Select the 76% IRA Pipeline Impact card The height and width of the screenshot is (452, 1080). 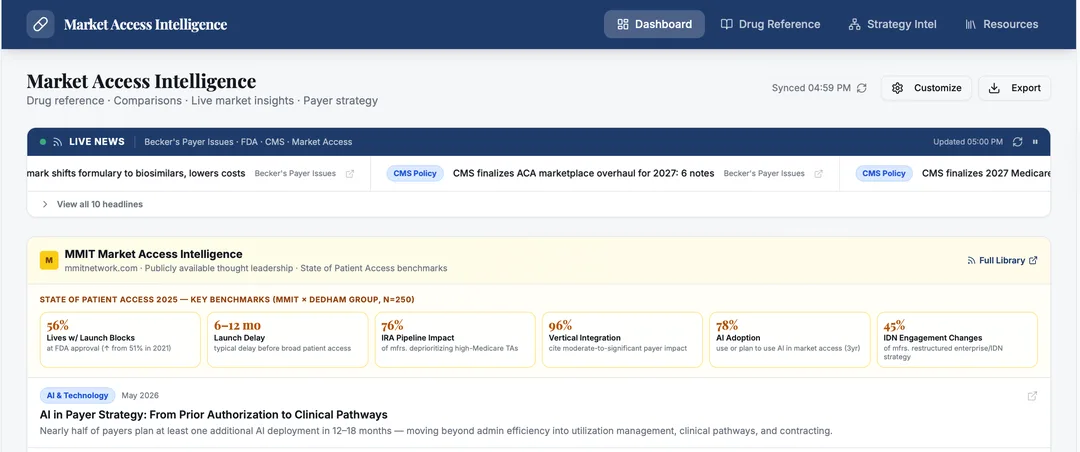pyautogui.click(x=455, y=340)
